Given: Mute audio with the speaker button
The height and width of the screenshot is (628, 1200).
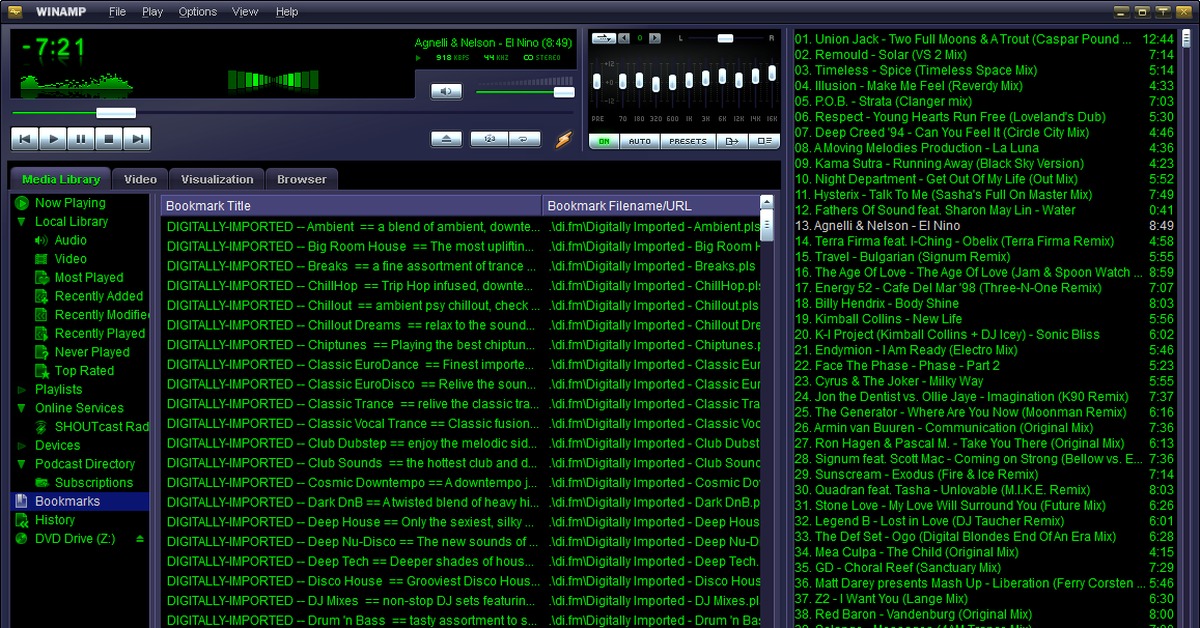Looking at the screenshot, I should 446,91.
